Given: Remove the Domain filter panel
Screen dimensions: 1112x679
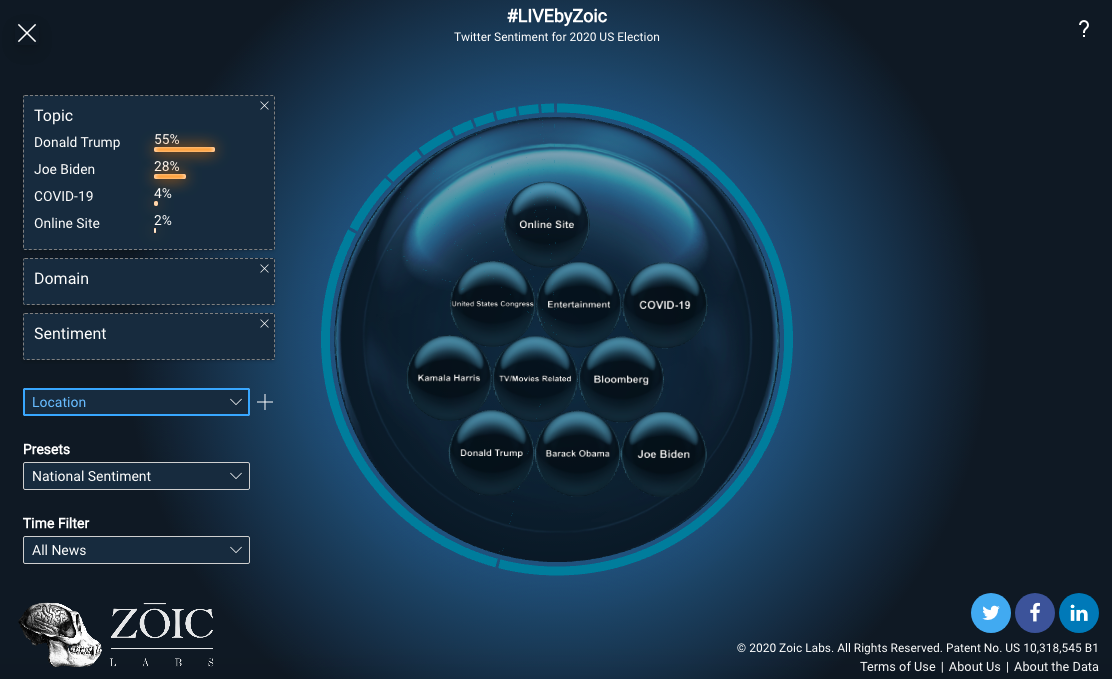Looking at the screenshot, I should pyautogui.click(x=264, y=269).
